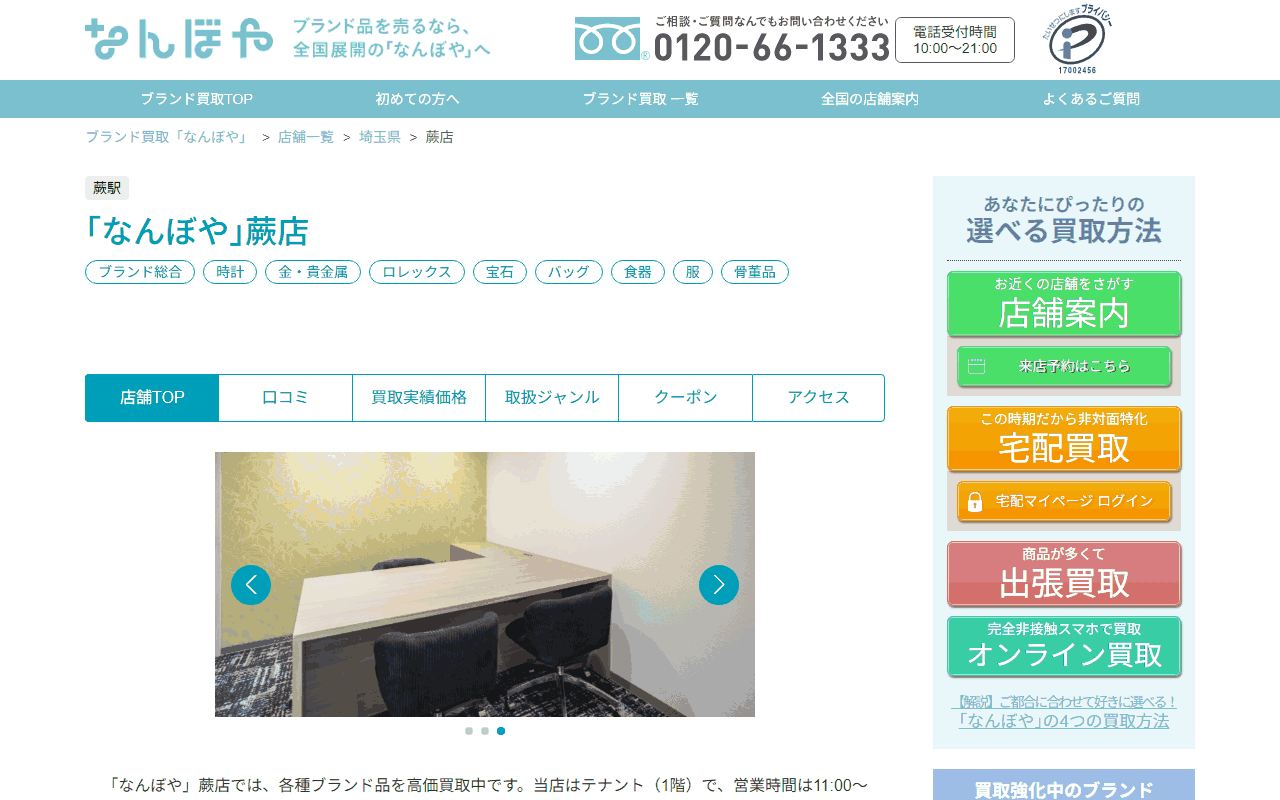Viewport: 1280px width, 800px height.
Task: Switch to the クーポン tab
Action: (x=686, y=398)
